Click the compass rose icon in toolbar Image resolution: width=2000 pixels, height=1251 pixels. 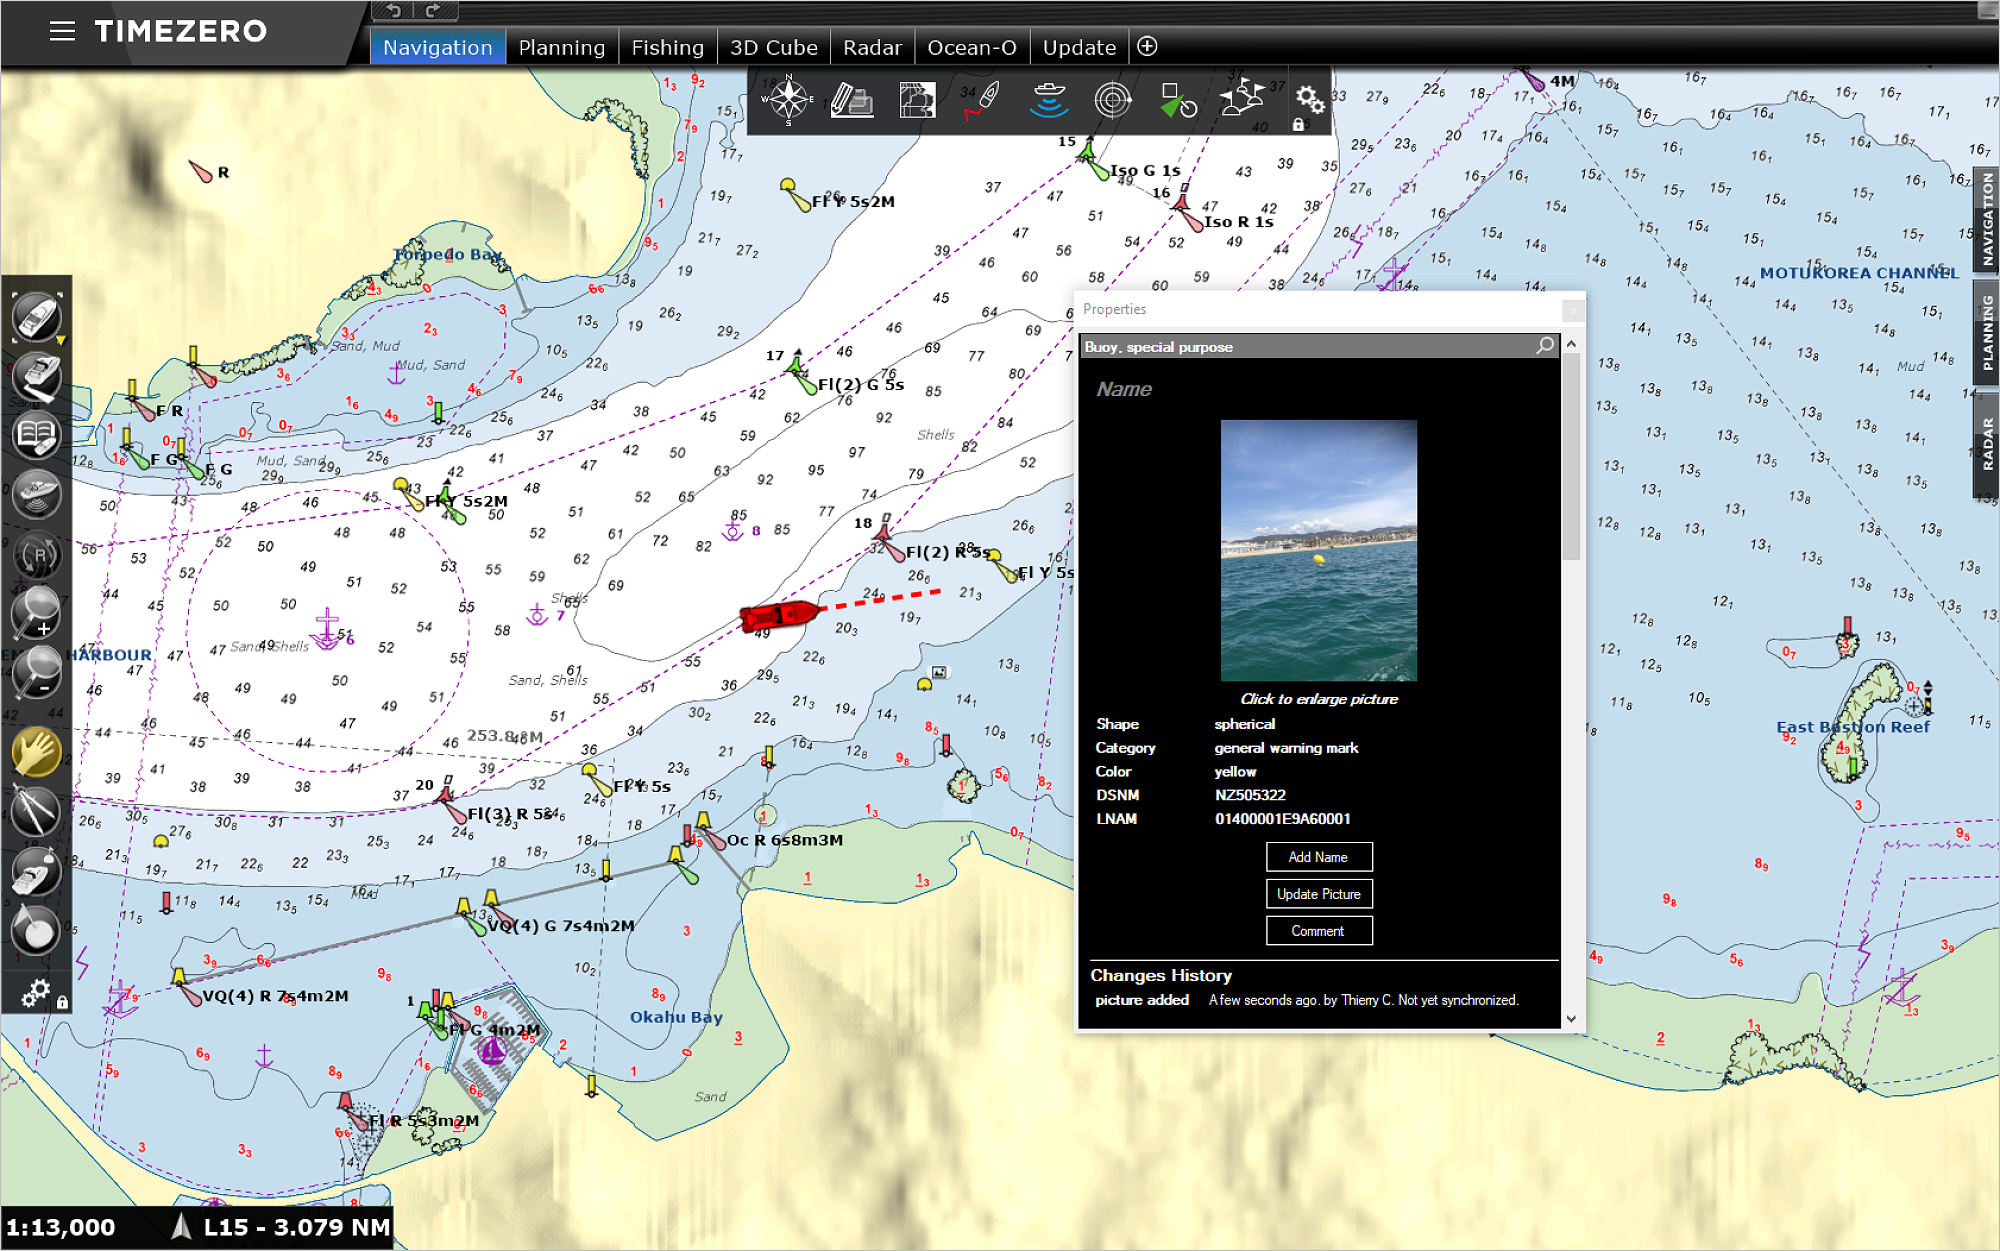pos(788,100)
